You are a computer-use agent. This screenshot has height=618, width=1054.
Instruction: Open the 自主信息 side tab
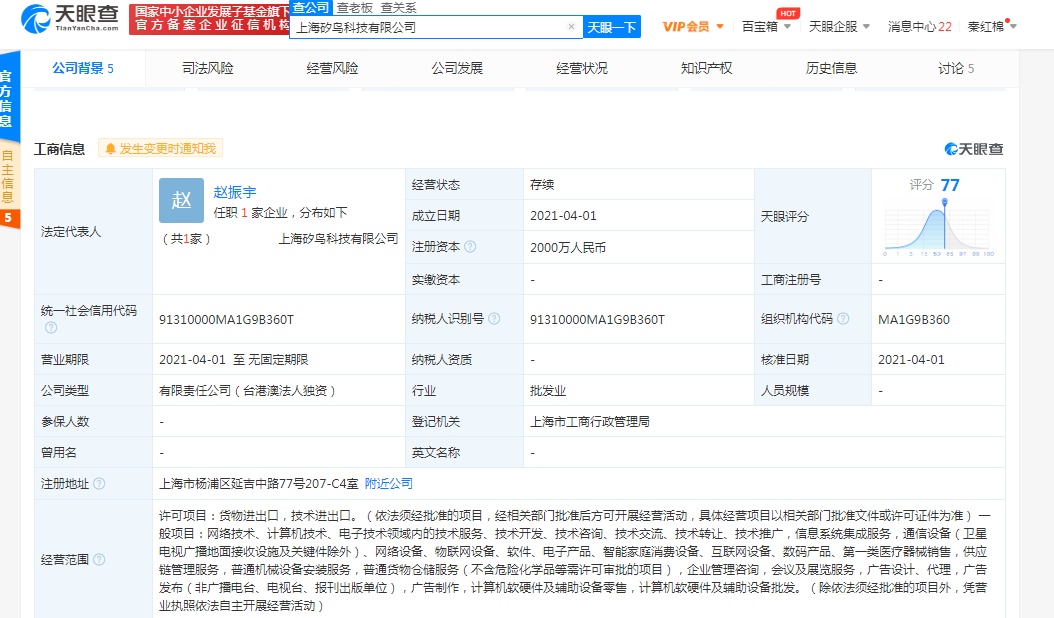(x=7, y=177)
